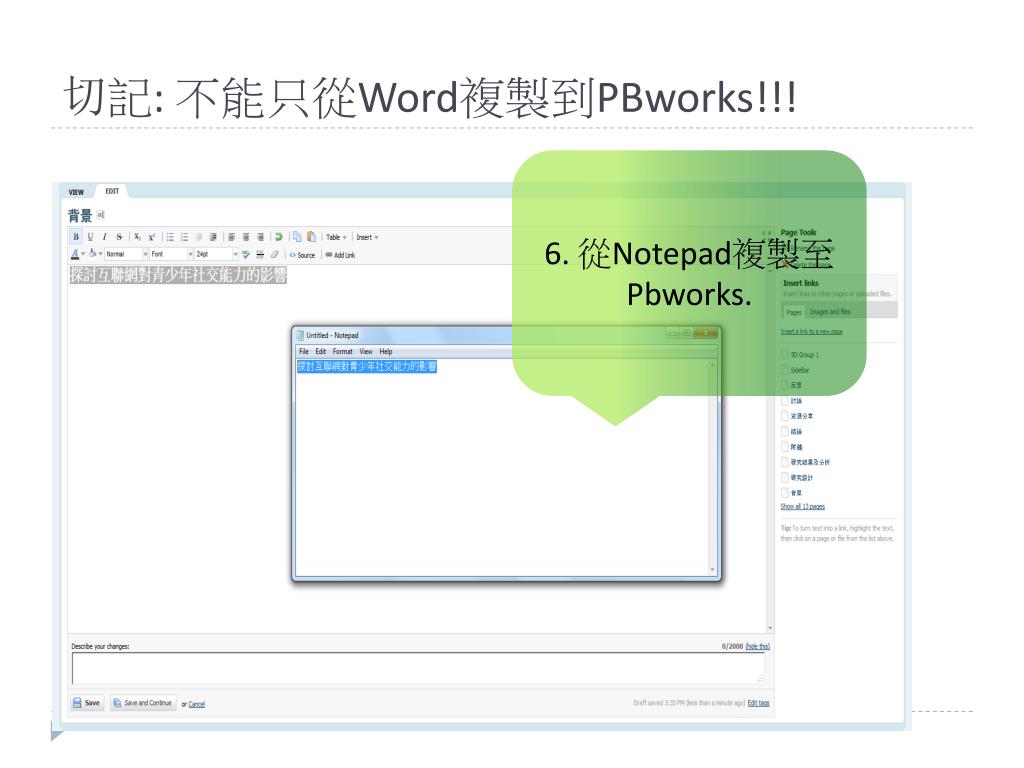Select the Images and files tab
This screenshot has width=1024, height=768.
tap(830, 312)
